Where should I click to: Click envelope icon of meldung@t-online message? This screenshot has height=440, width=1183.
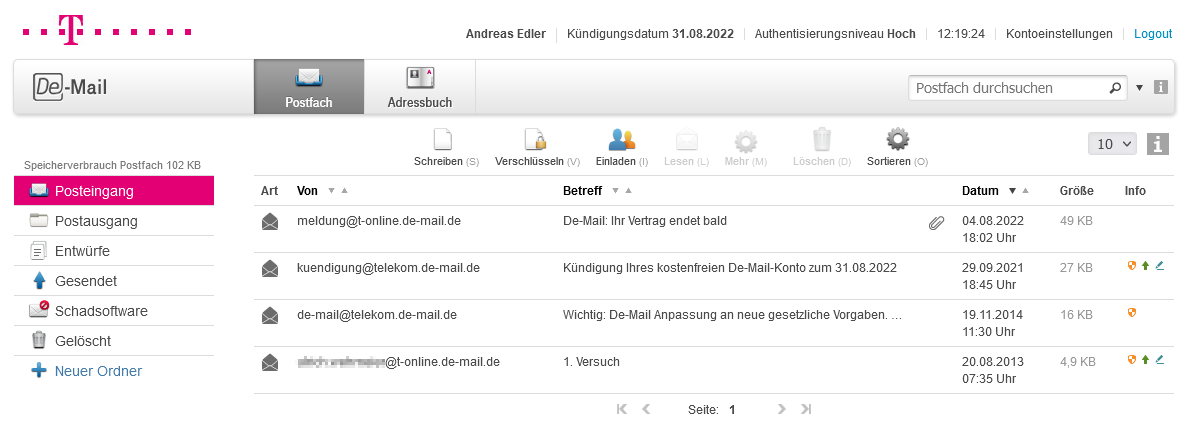coord(270,222)
